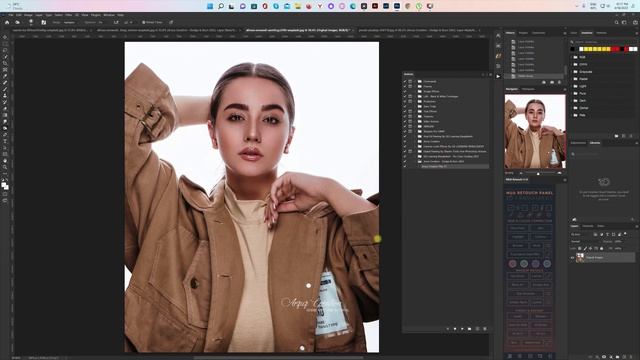Go to the Photoshop Home screen icon
The height and width of the screenshot is (360, 640).
coord(7,22)
